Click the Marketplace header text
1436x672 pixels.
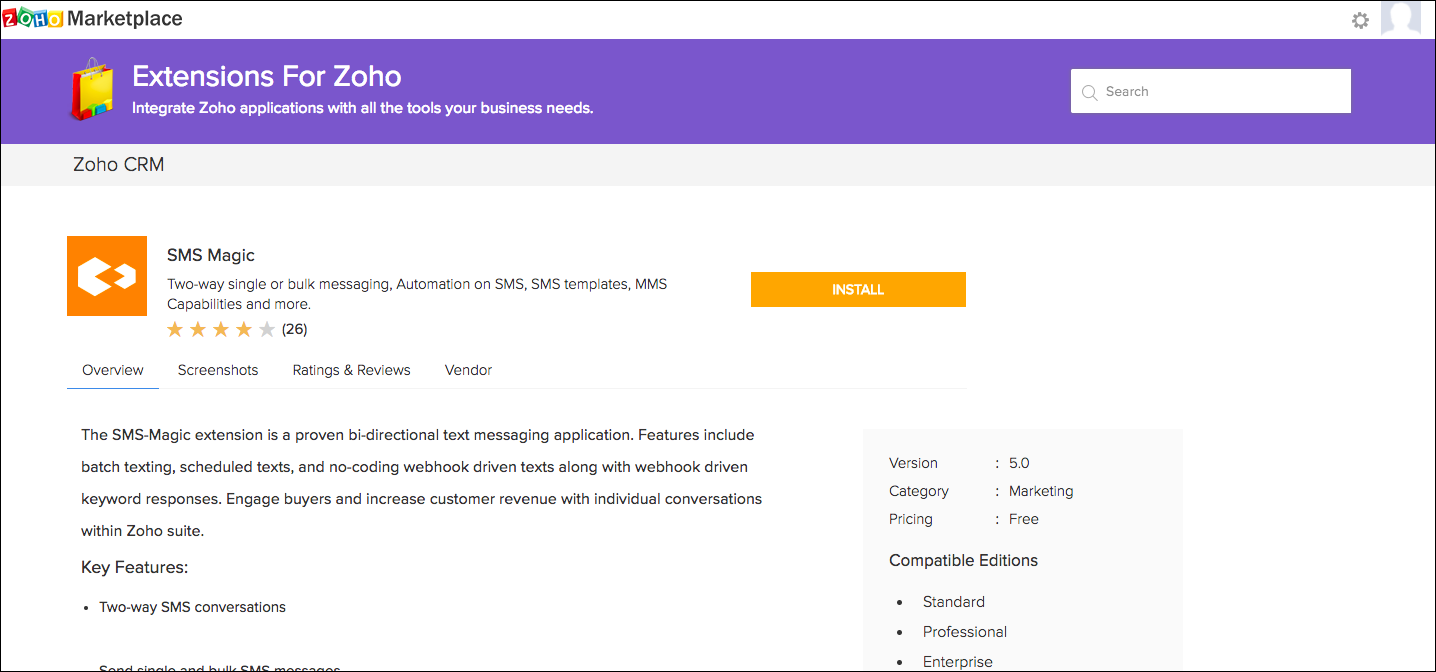click(x=125, y=19)
